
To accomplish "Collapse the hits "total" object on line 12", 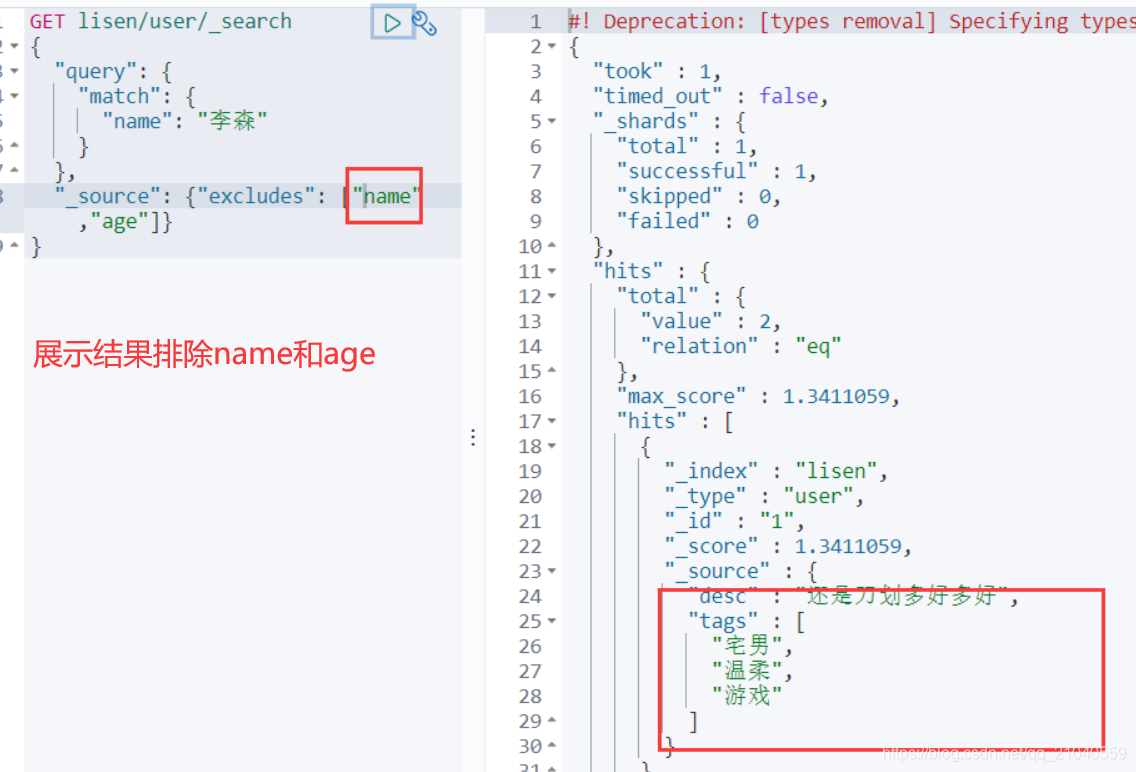I will pyautogui.click(x=552, y=296).
